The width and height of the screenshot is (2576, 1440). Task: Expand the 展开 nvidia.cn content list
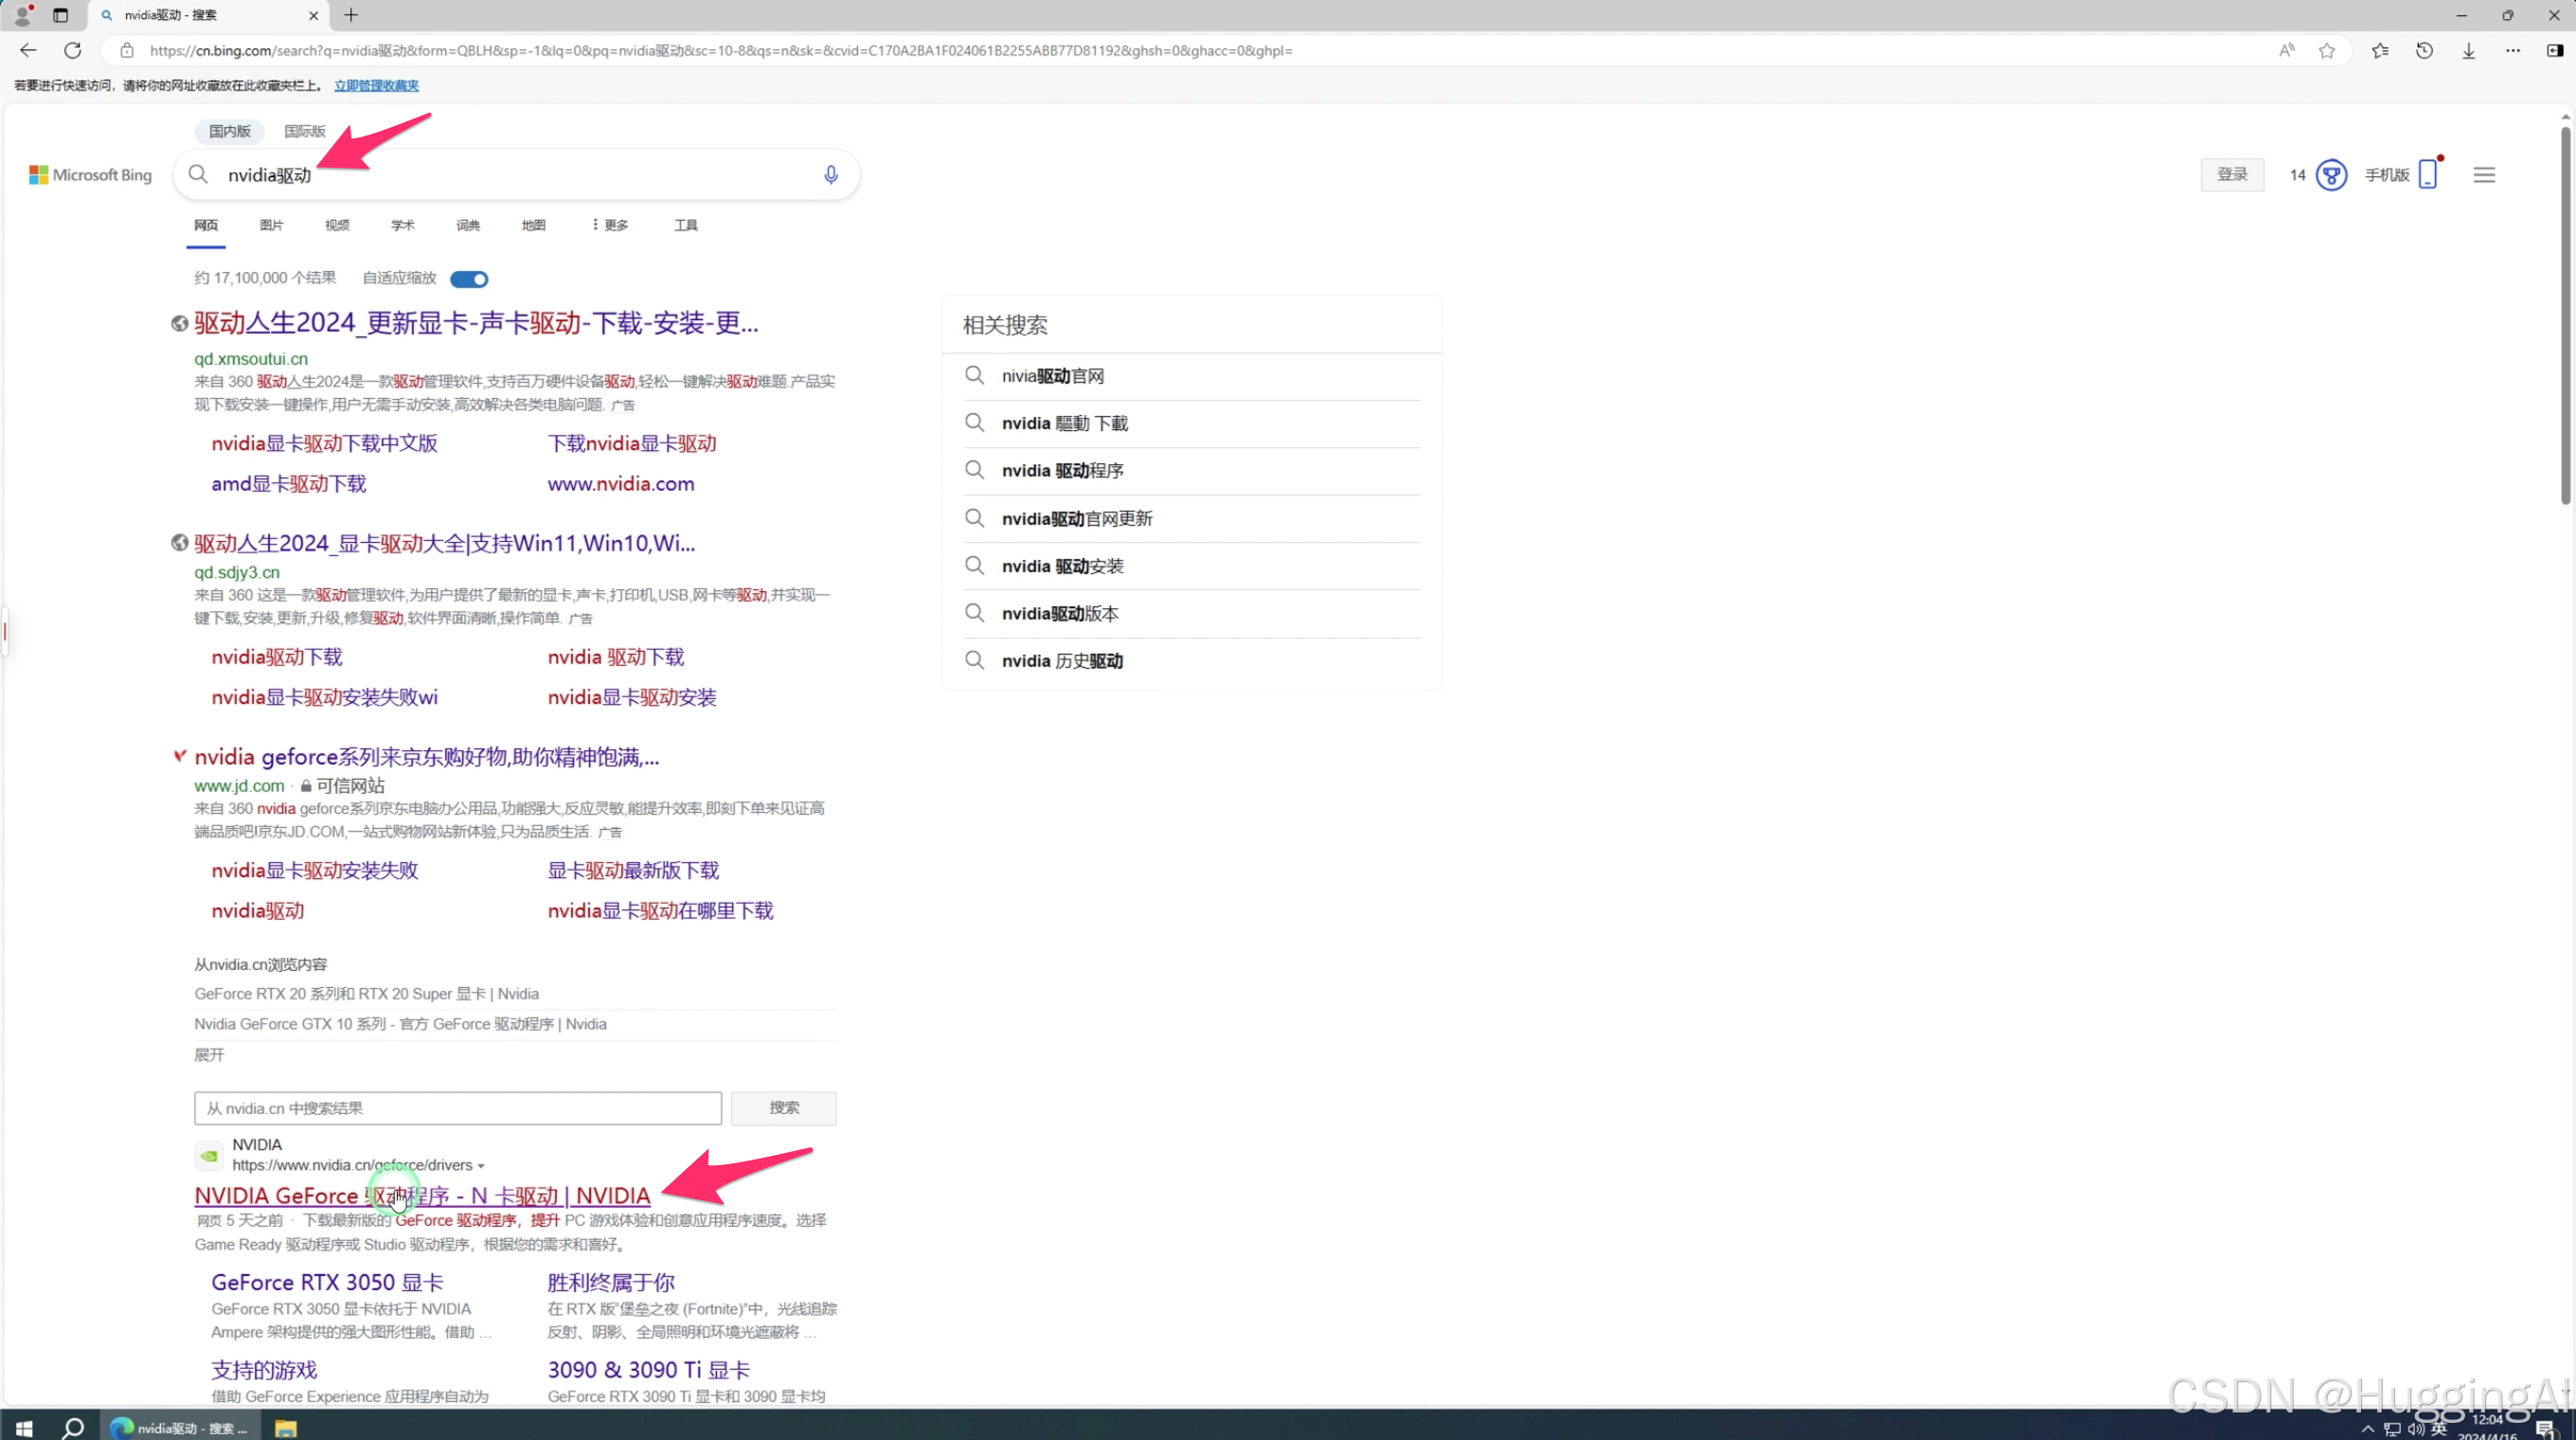(x=209, y=1055)
